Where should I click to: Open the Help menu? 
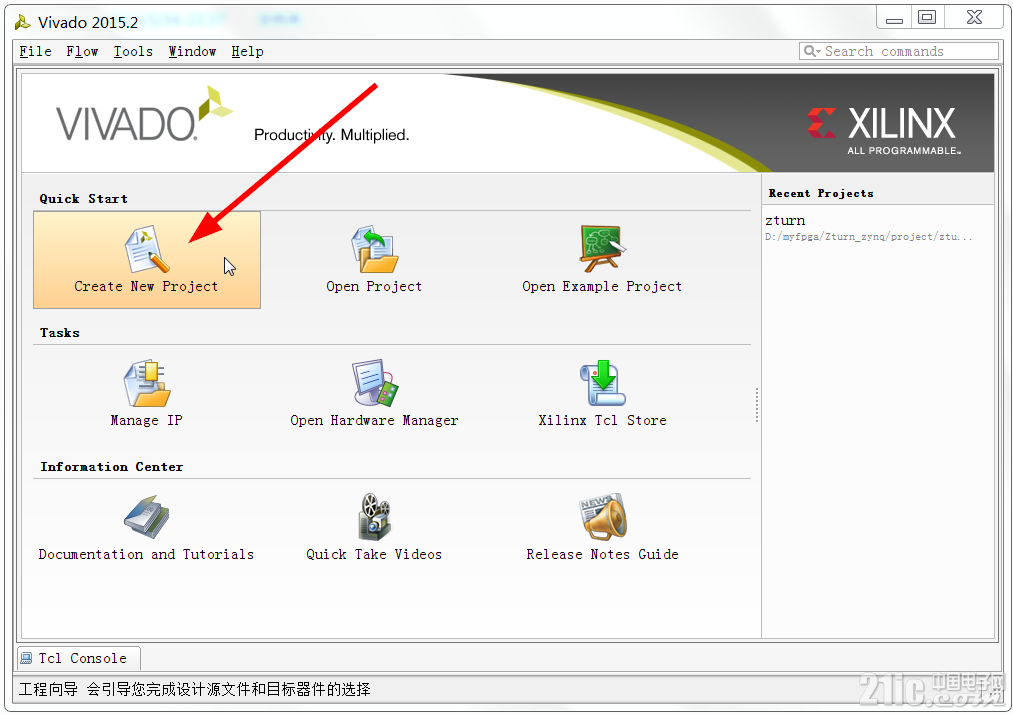tap(247, 52)
